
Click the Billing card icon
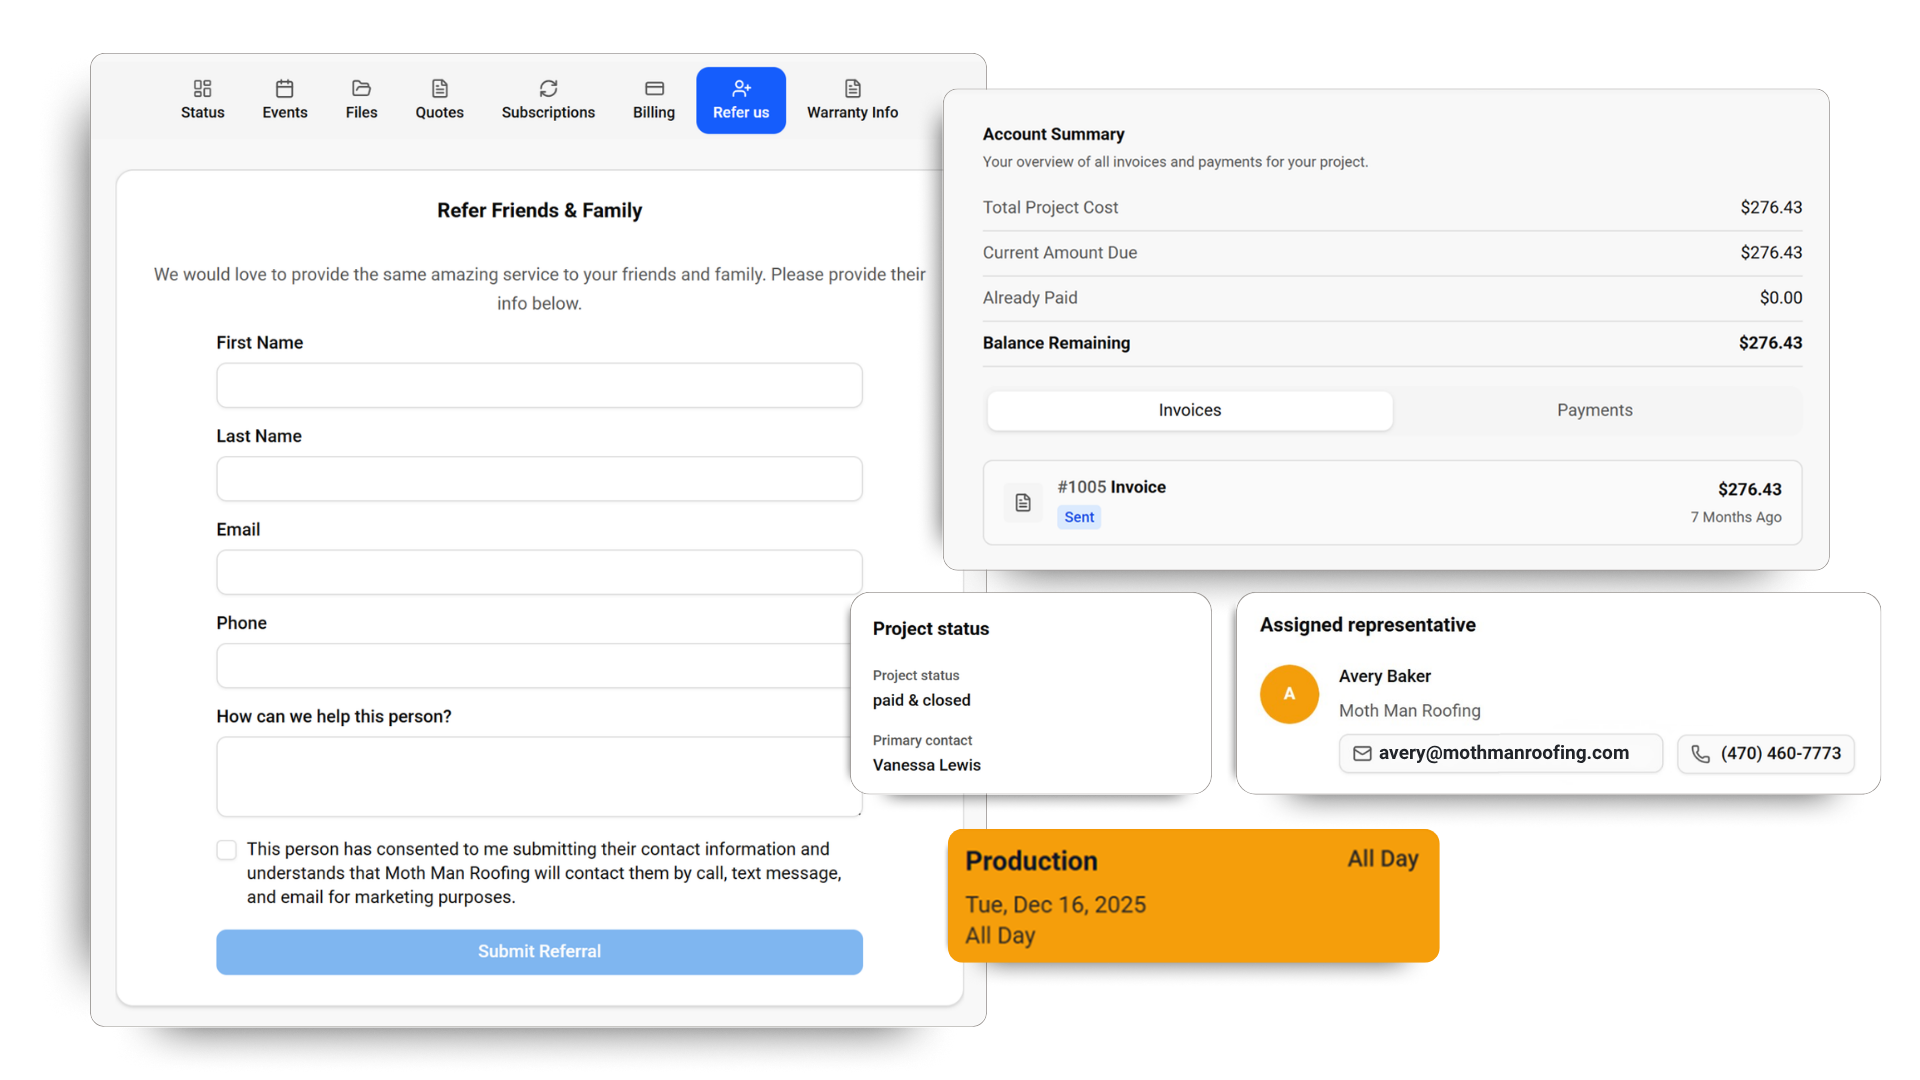click(x=654, y=88)
